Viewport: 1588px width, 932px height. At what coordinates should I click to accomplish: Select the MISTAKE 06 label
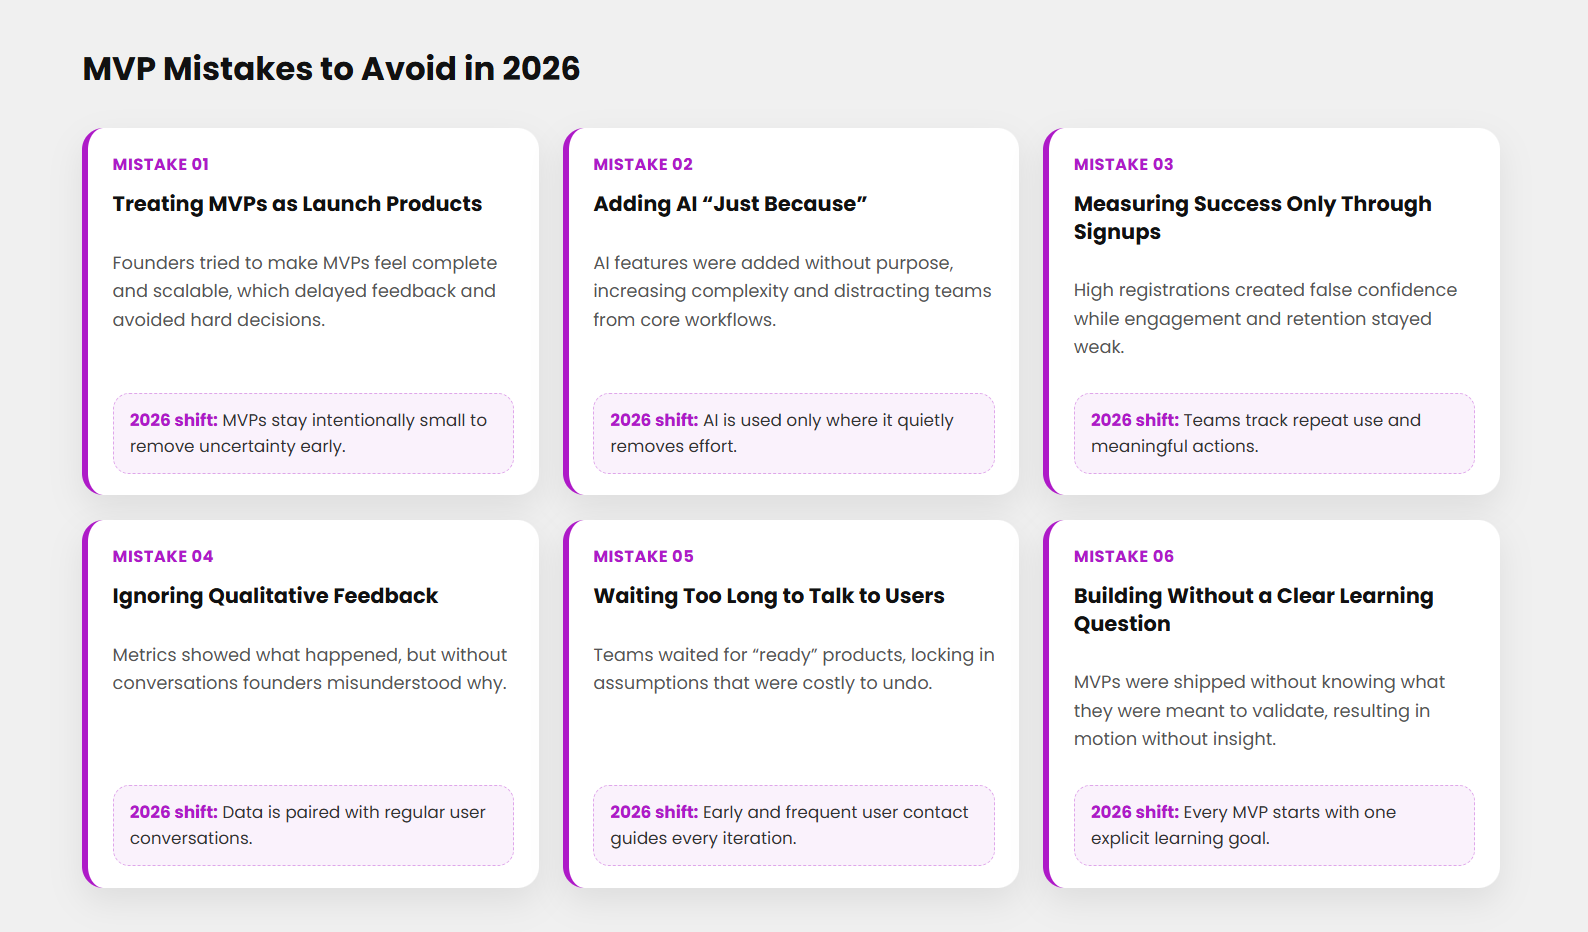click(x=1123, y=557)
